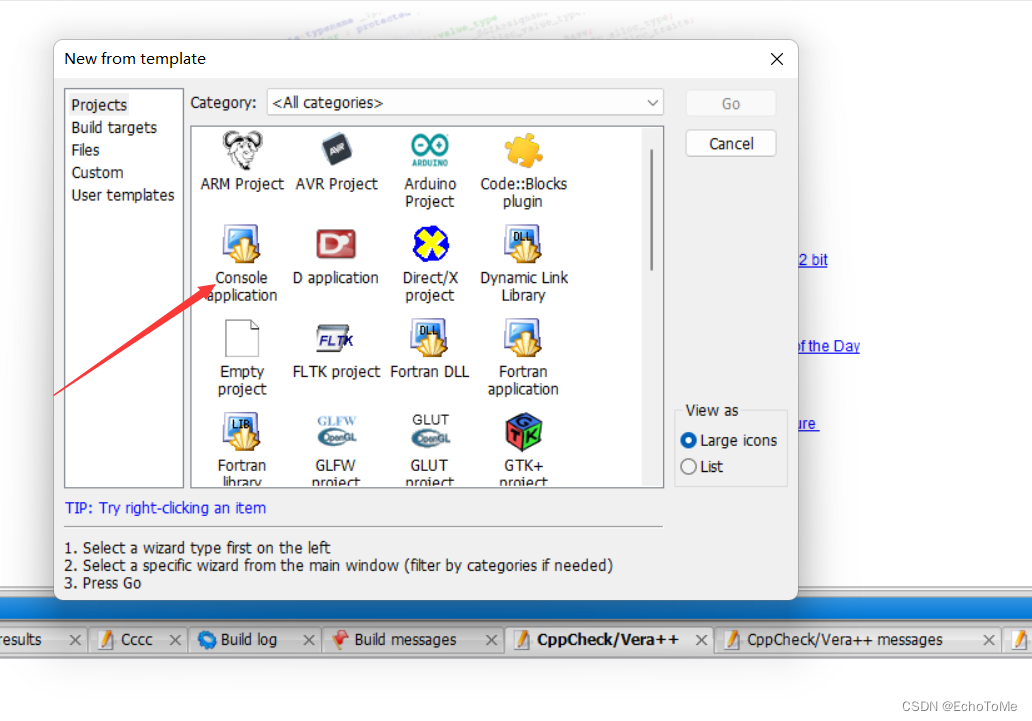The width and height of the screenshot is (1032, 721).
Task: Choose the FLTK project template
Action: tap(336, 350)
